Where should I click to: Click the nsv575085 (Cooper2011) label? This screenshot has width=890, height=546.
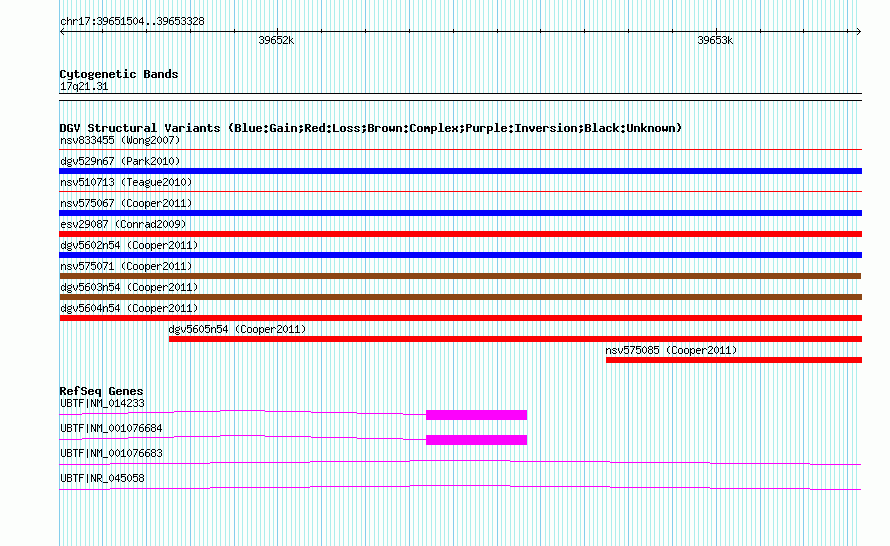click(671, 350)
